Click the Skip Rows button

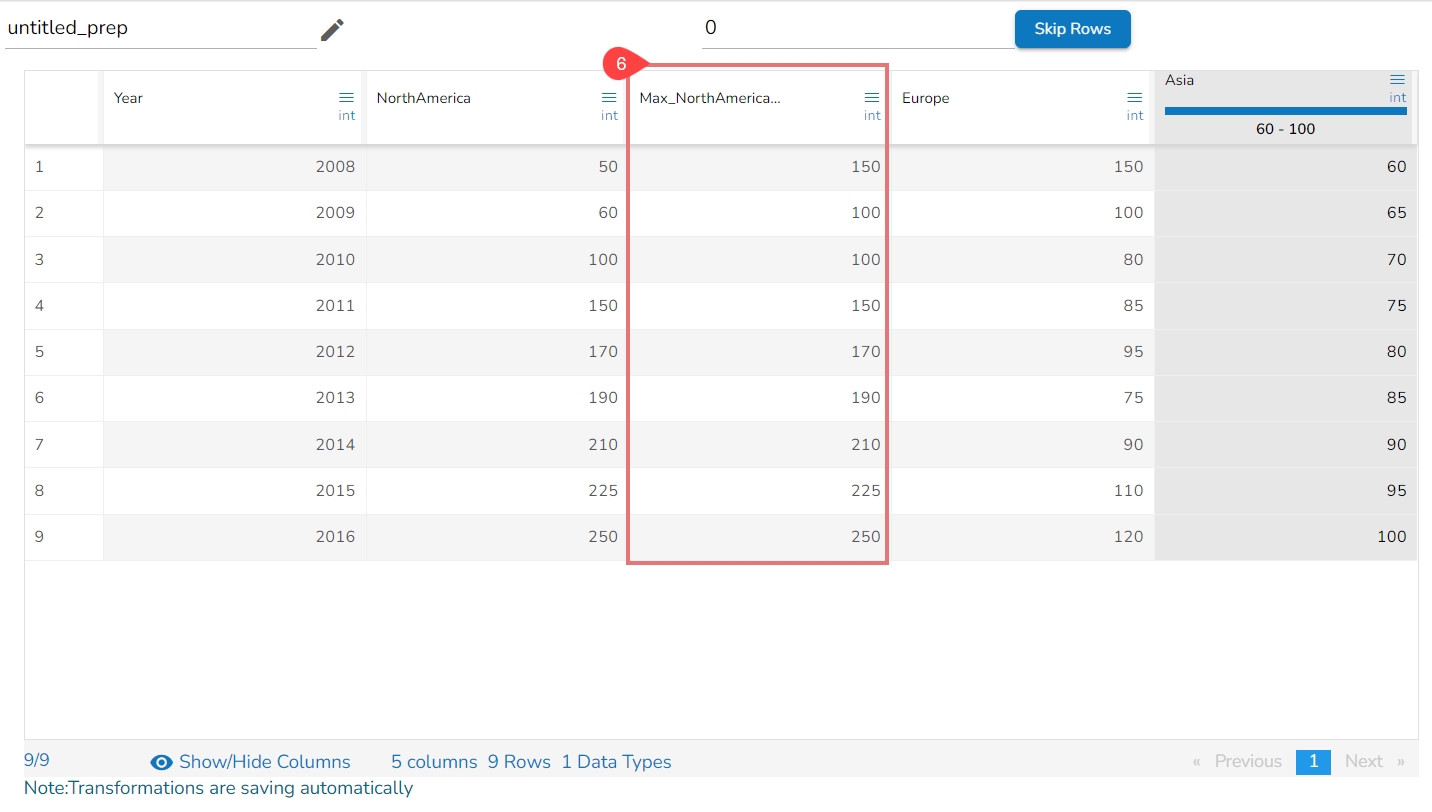pos(1073,29)
